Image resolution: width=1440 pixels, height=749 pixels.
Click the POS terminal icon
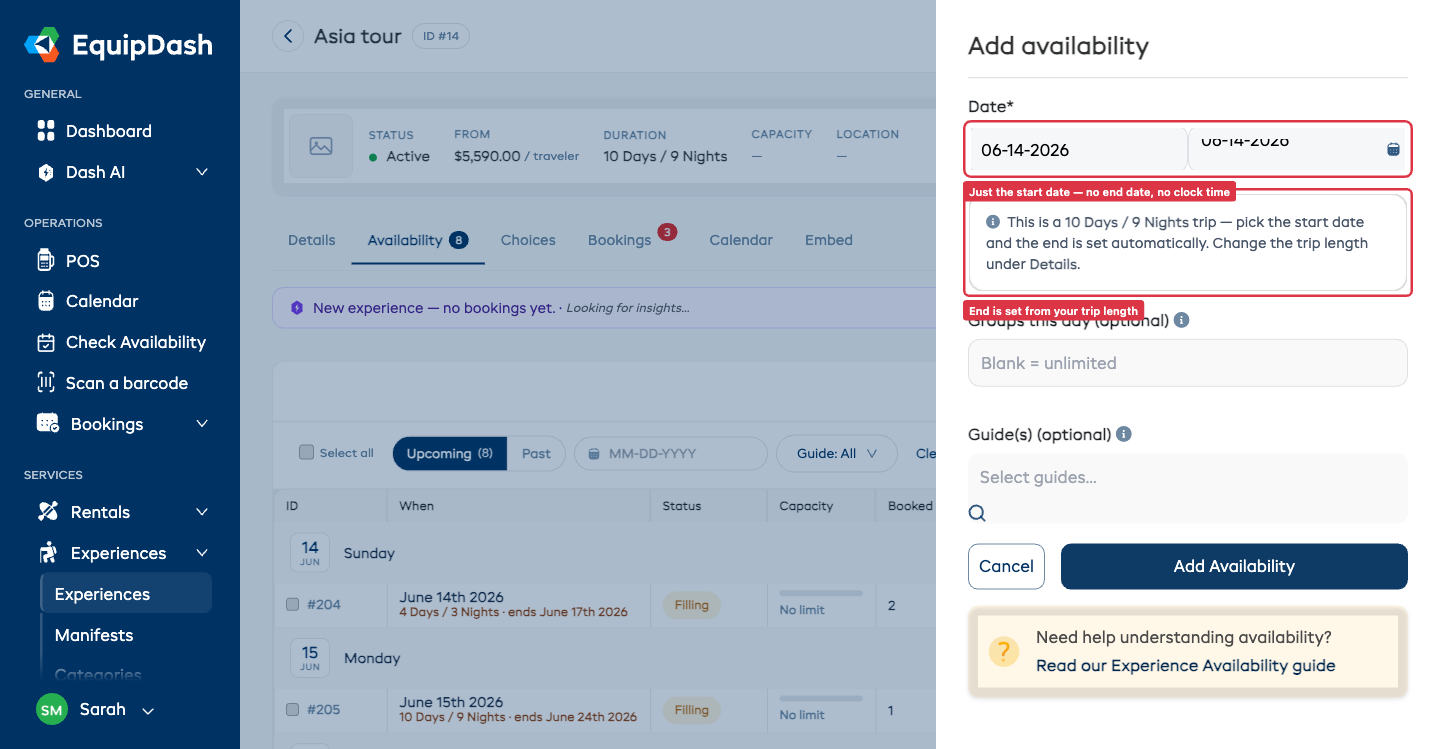pyautogui.click(x=45, y=261)
